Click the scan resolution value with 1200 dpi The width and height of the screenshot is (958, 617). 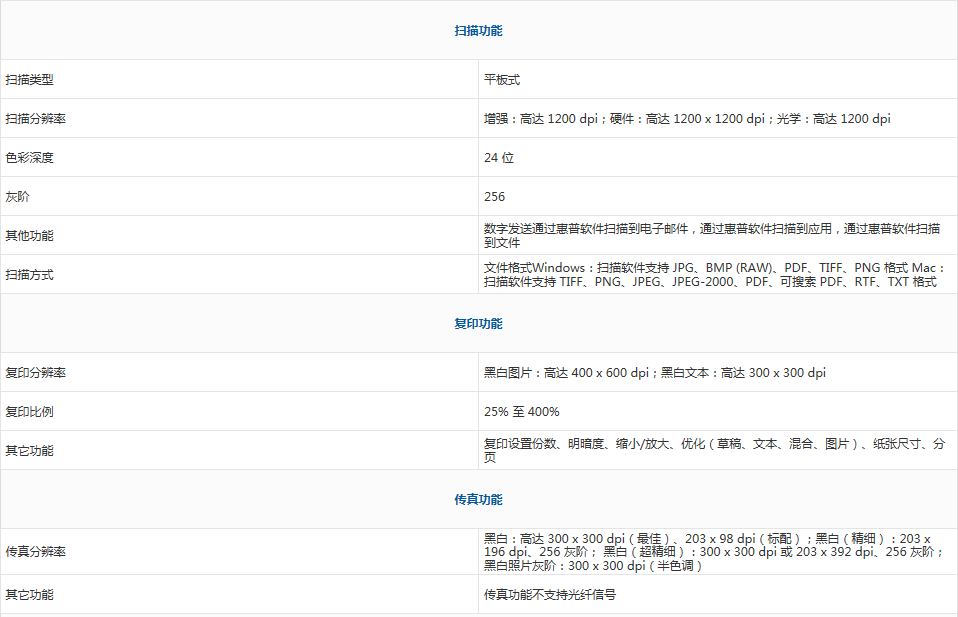pyautogui.click(x=686, y=118)
